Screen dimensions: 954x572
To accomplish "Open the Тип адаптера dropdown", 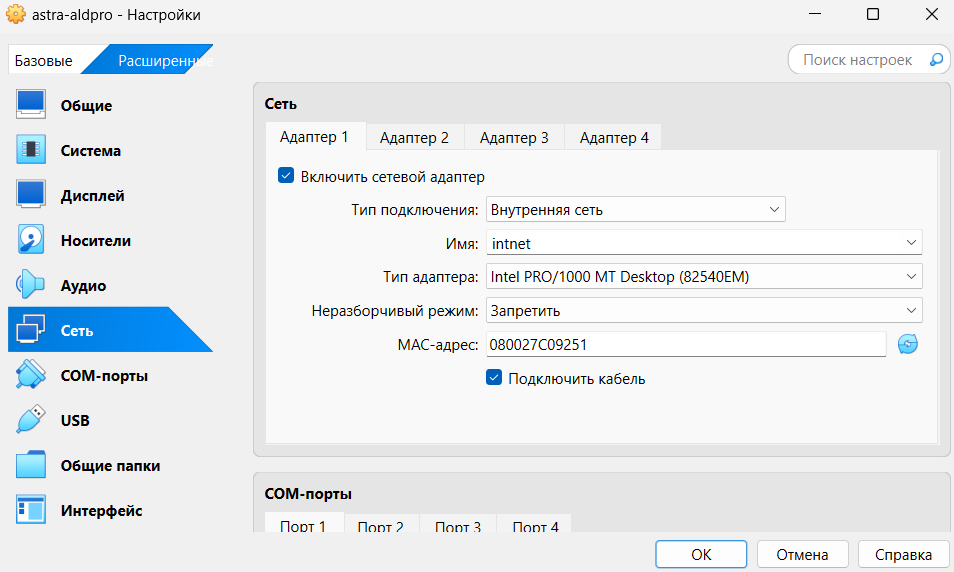I will coord(704,276).
